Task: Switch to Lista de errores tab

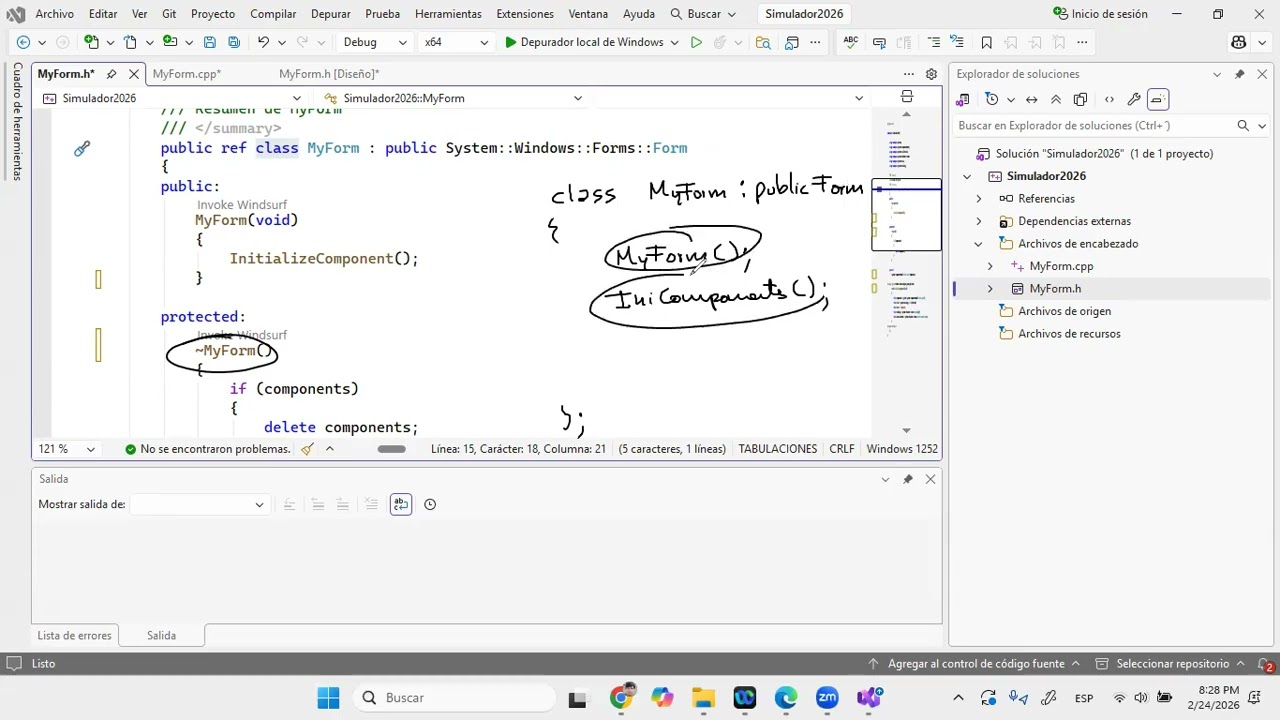Action: point(75,635)
